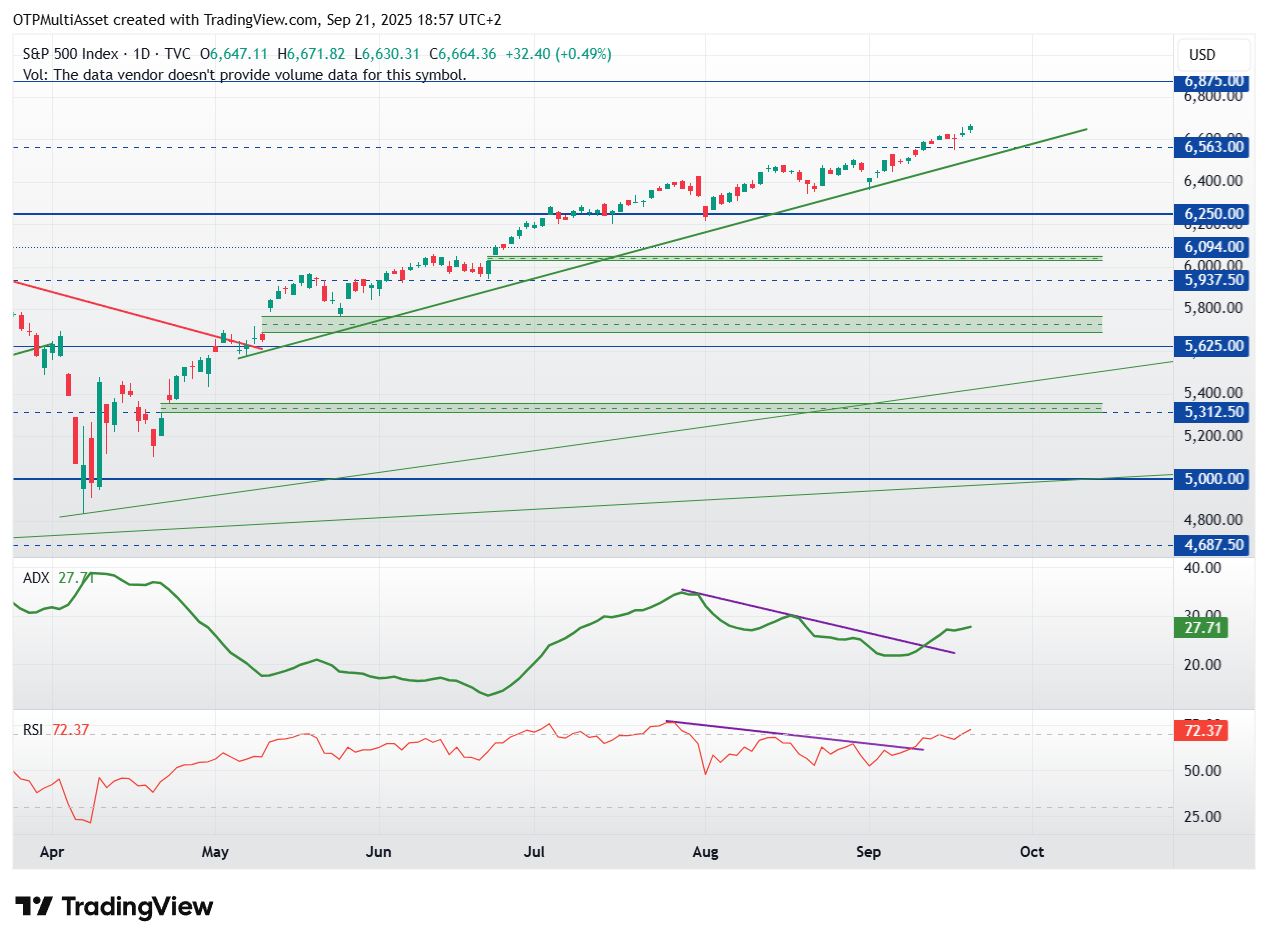
Task: Click the Oct marker on time axis
Action: (x=1031, y=852)
